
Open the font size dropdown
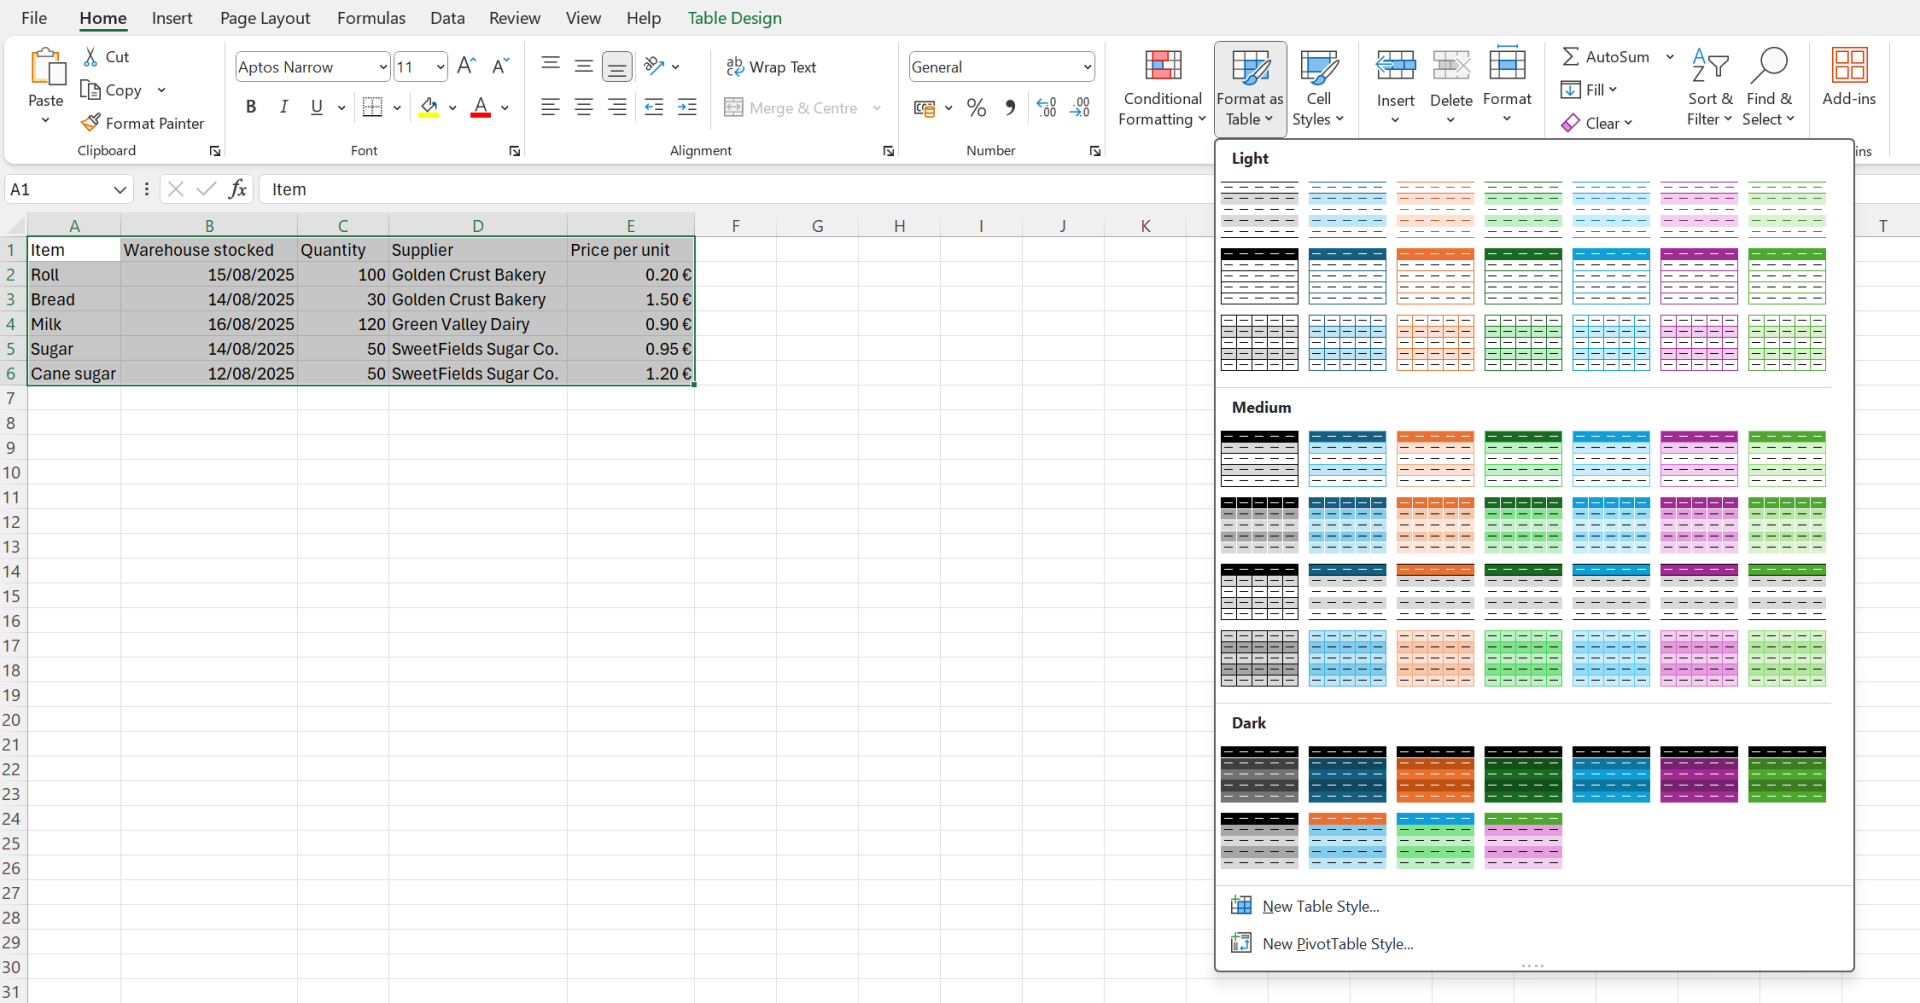click(440, 67)
